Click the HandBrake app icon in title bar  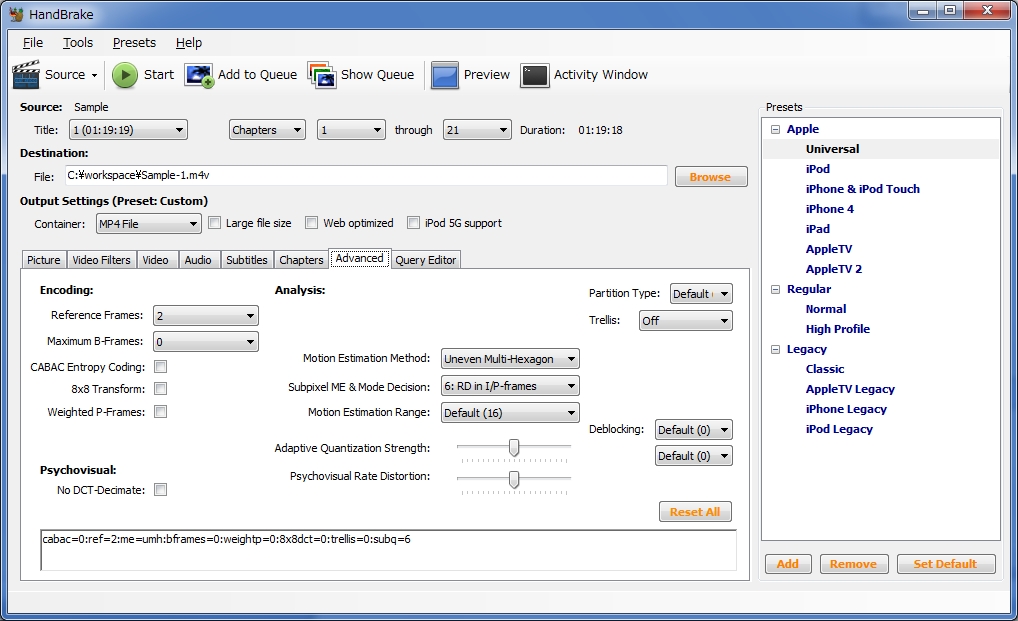click(16, 14)
